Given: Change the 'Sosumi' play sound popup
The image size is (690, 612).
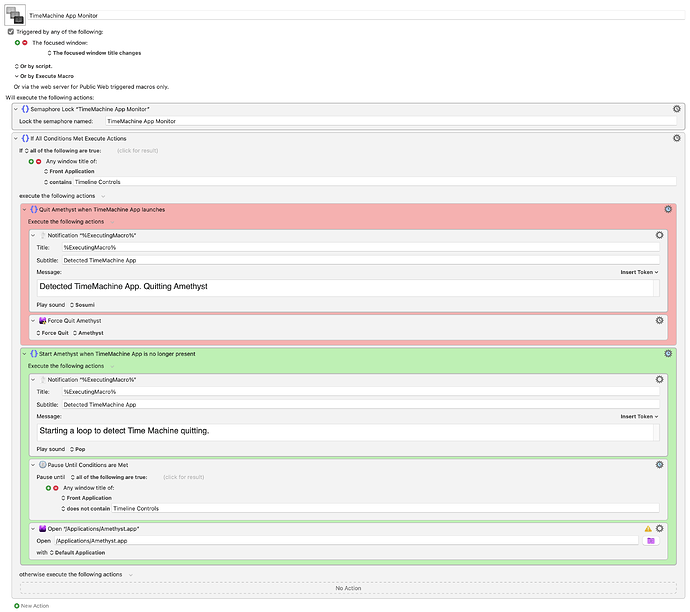Looking at the screenshot, I should 82,305.
